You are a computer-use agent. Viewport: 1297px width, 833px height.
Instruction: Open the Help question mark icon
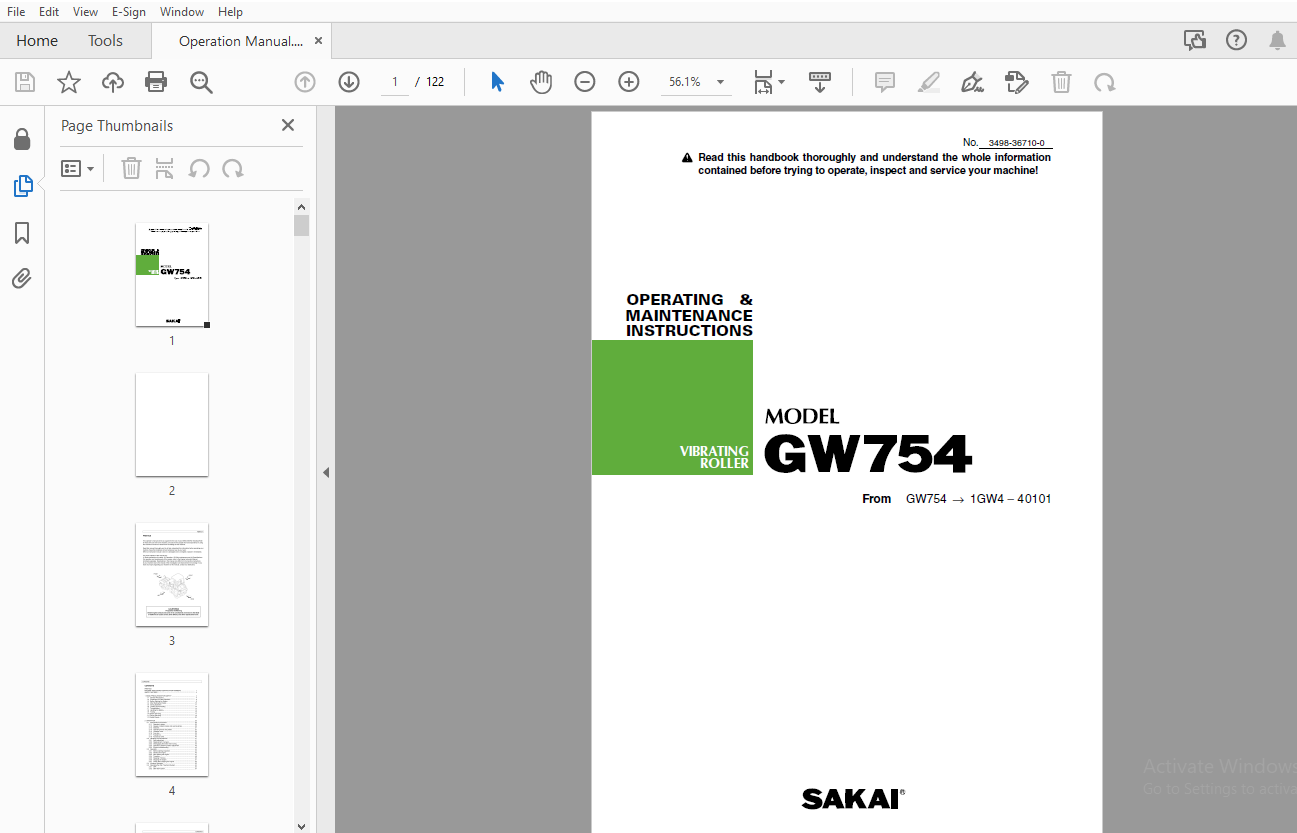(x=1237, y=40)
